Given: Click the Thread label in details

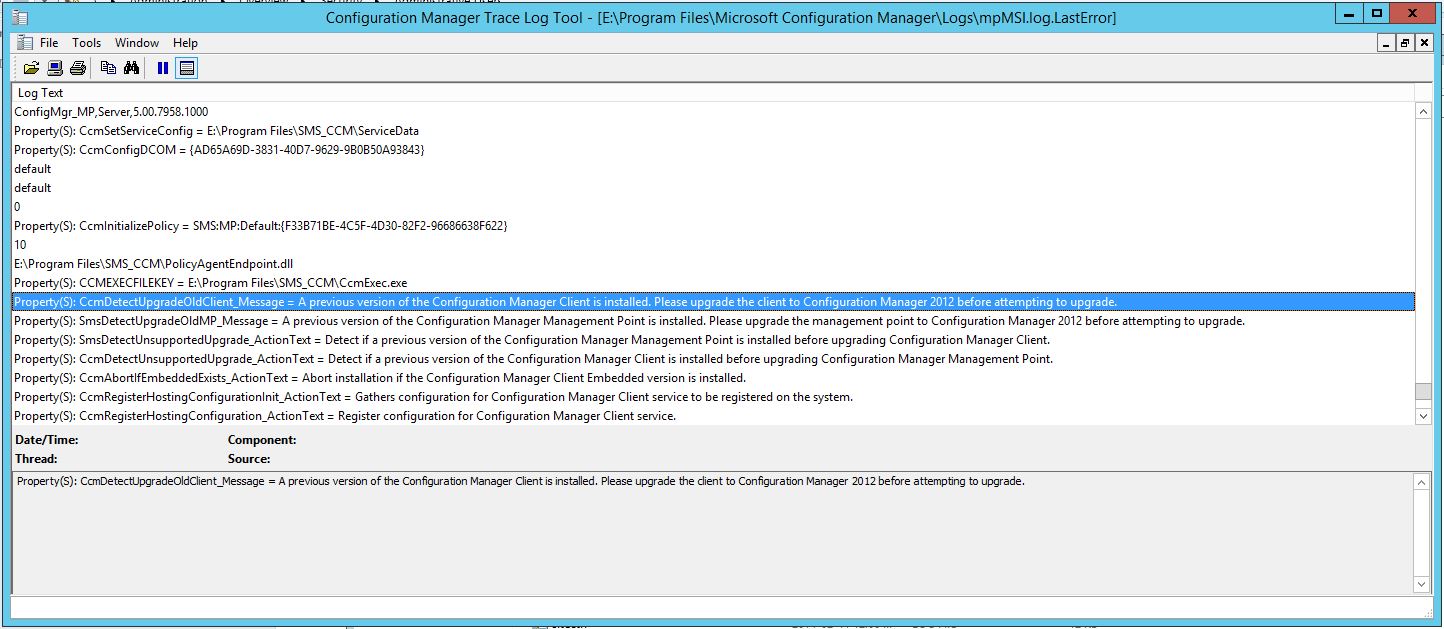Looking at the screenshot, I should coord(36,459).
